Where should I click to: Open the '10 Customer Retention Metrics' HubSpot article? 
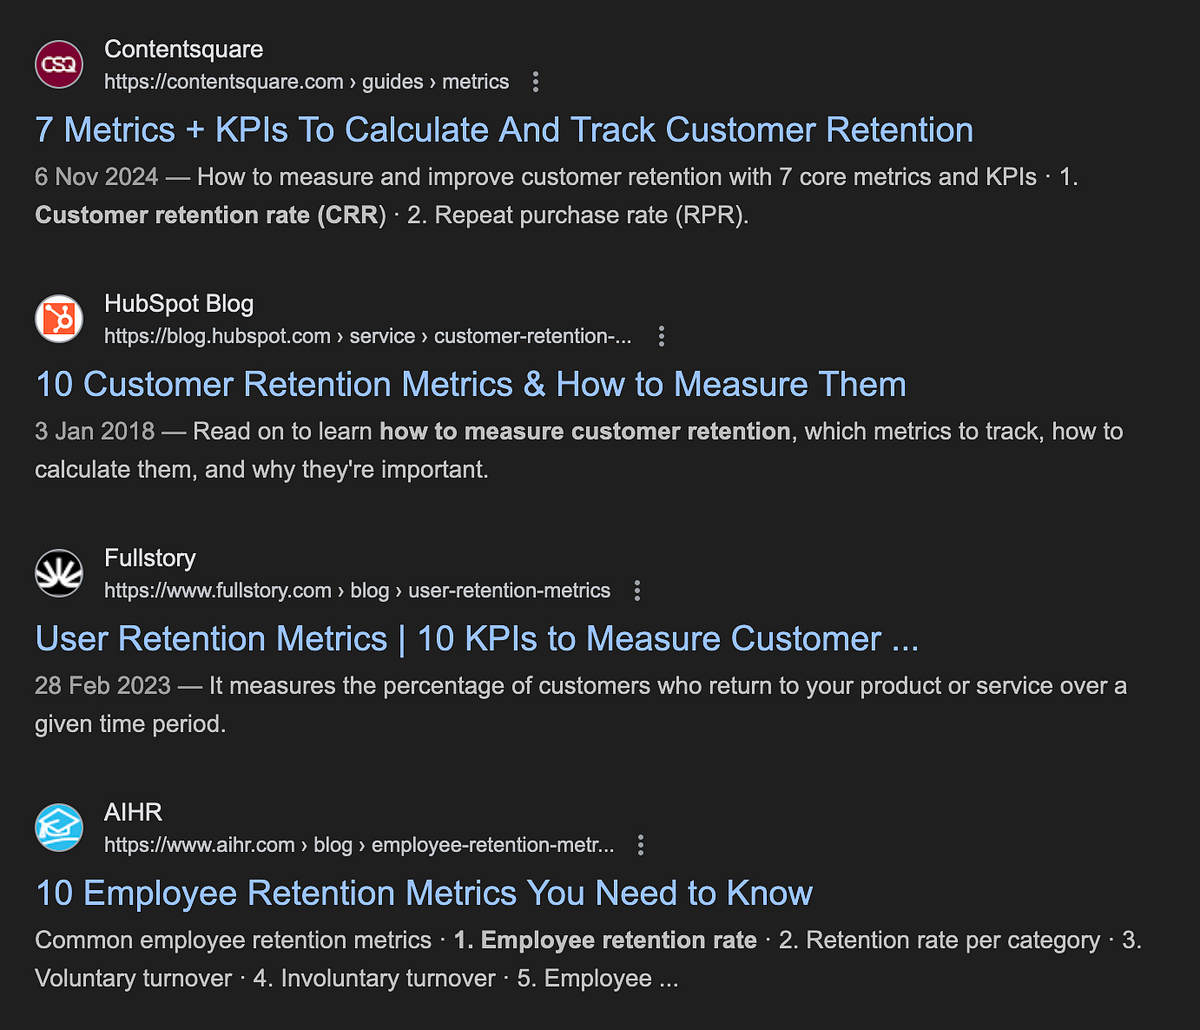click(x=470, y=384)
